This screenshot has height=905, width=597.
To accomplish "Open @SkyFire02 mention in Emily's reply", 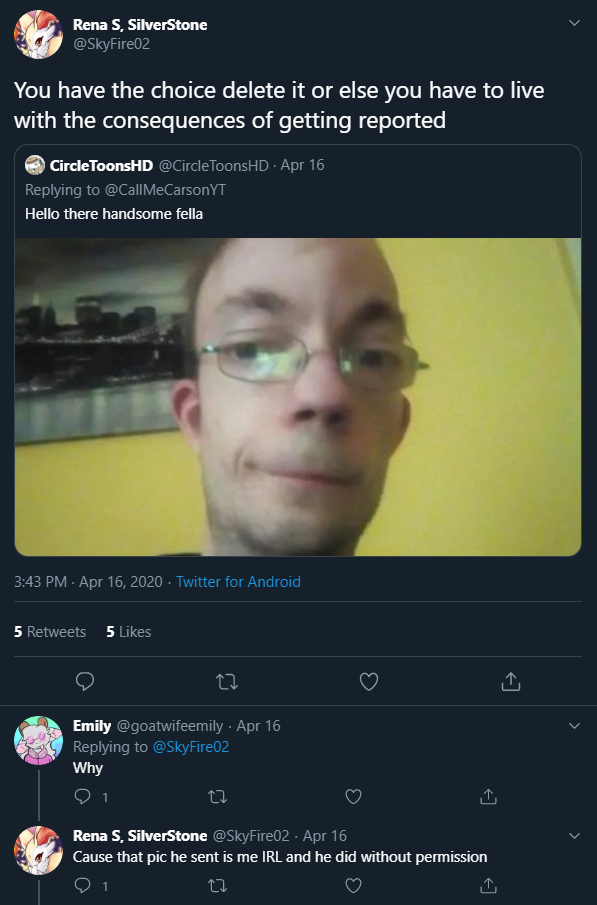I will tap(191, 747).
